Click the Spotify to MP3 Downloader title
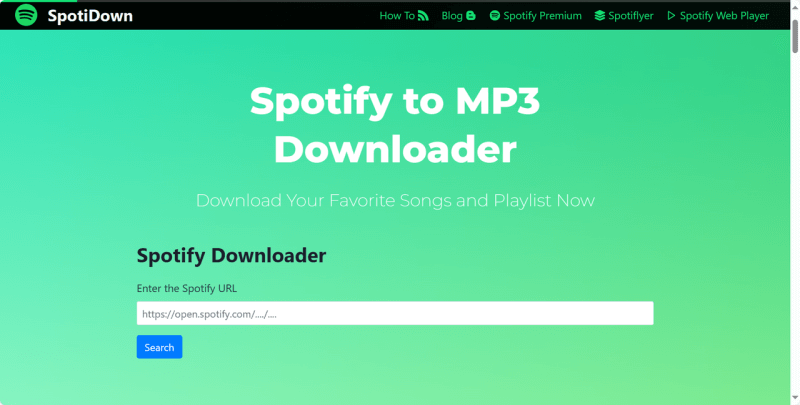Screen dimensions: 800x405 [x=395, y=125]
